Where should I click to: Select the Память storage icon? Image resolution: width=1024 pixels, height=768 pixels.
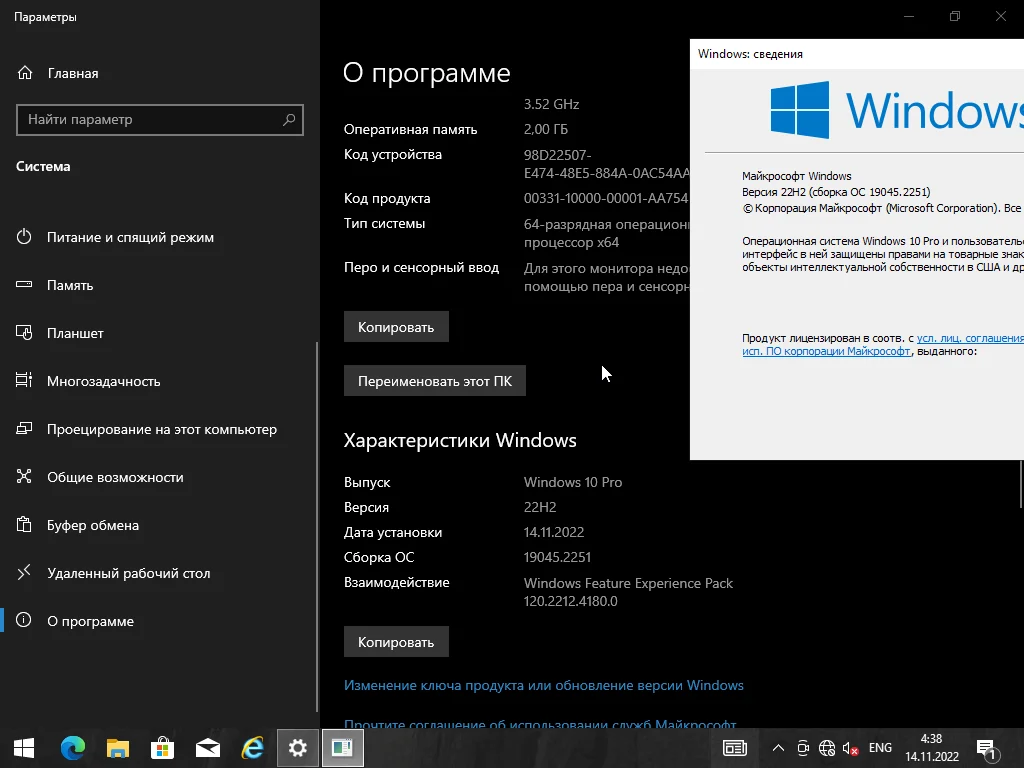tap(24, 285)
